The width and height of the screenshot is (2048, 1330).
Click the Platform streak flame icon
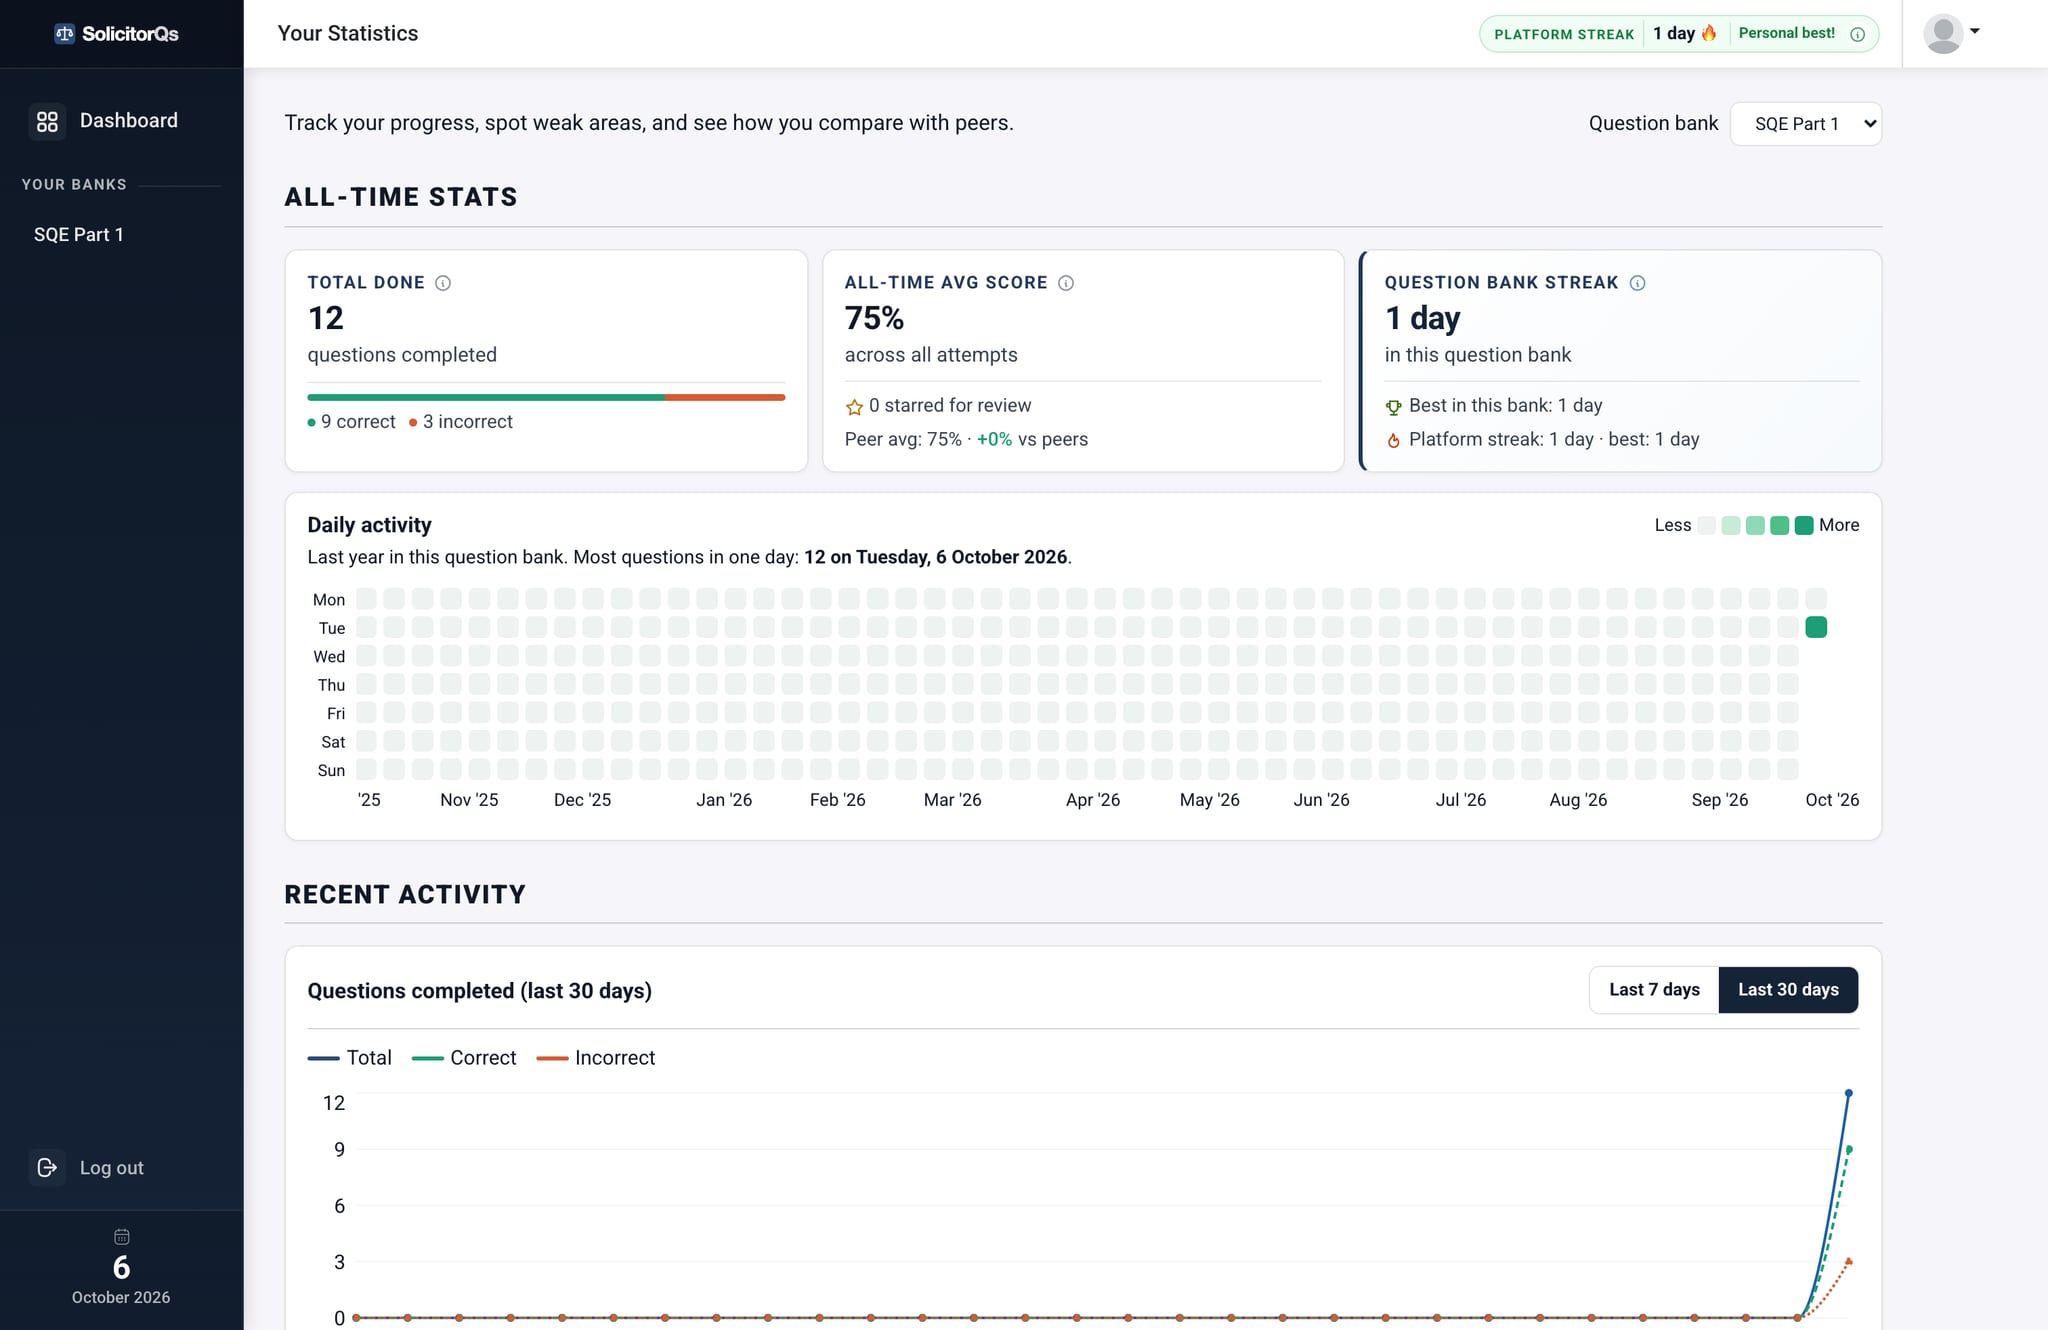pyautogui.click(x=1709, y=33)
